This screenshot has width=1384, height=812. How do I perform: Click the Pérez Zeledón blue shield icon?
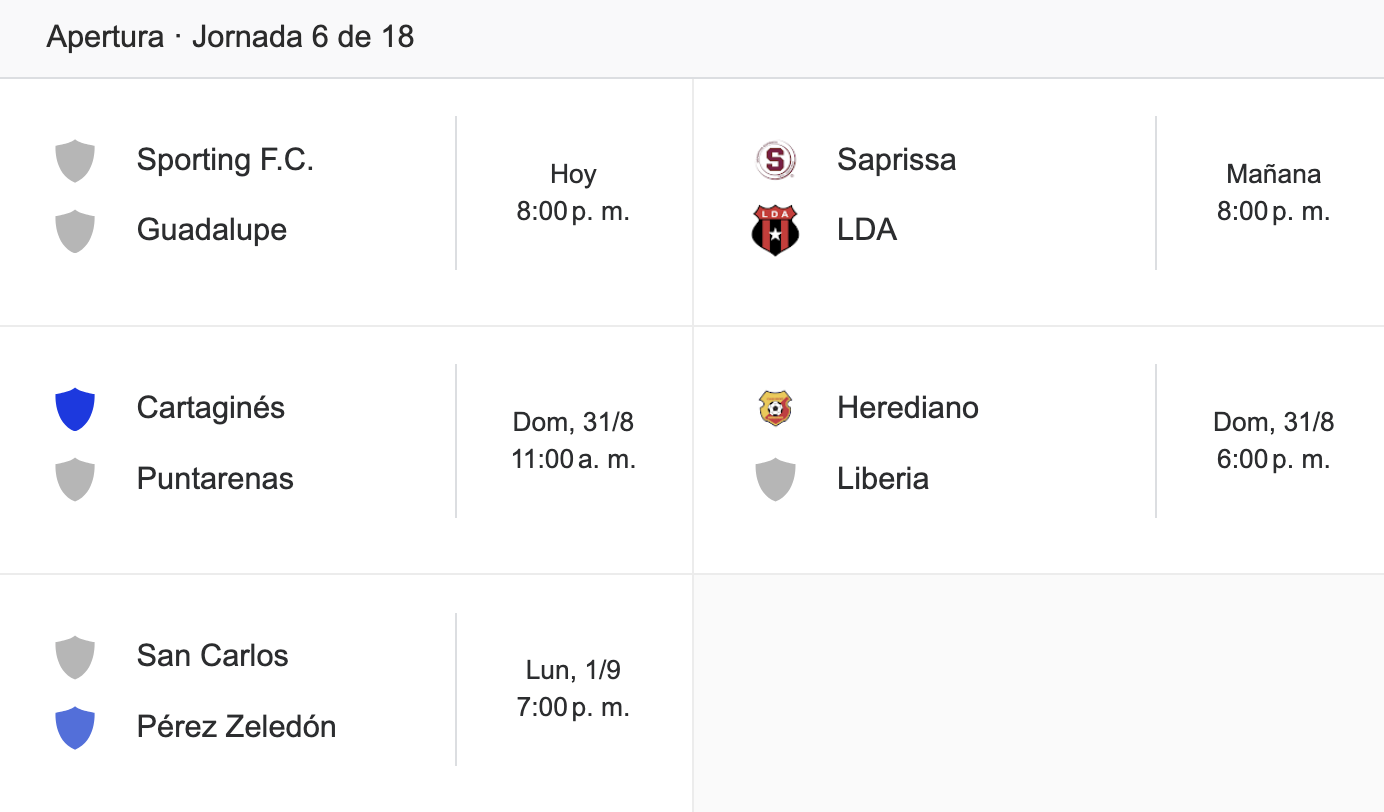coord(75,727)
